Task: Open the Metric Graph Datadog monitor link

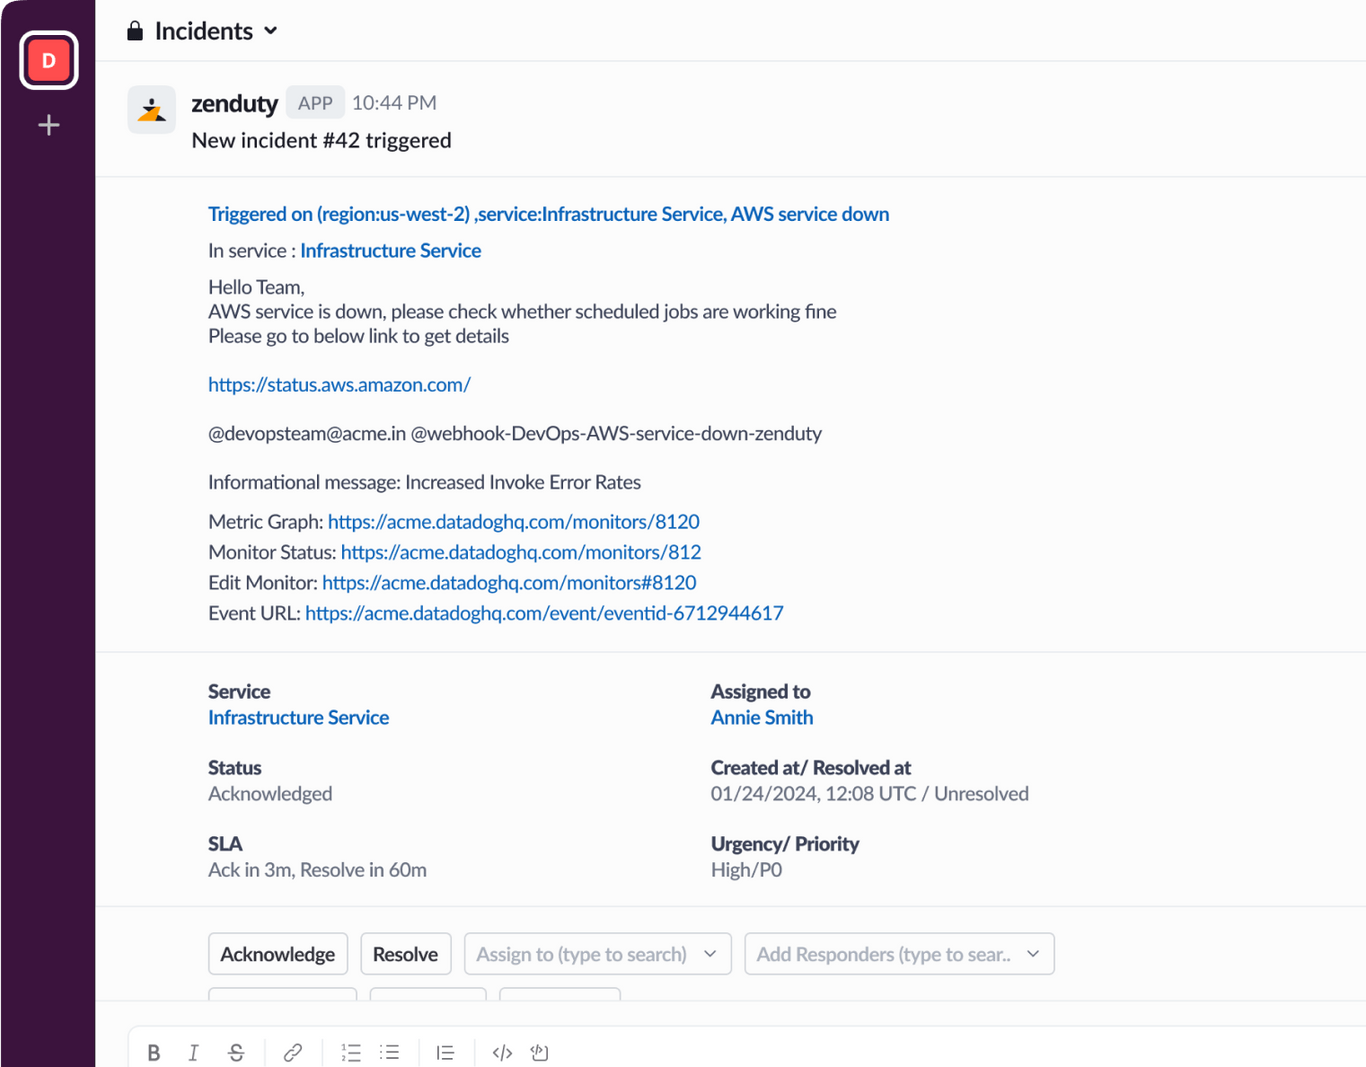Action: (513, 521)
